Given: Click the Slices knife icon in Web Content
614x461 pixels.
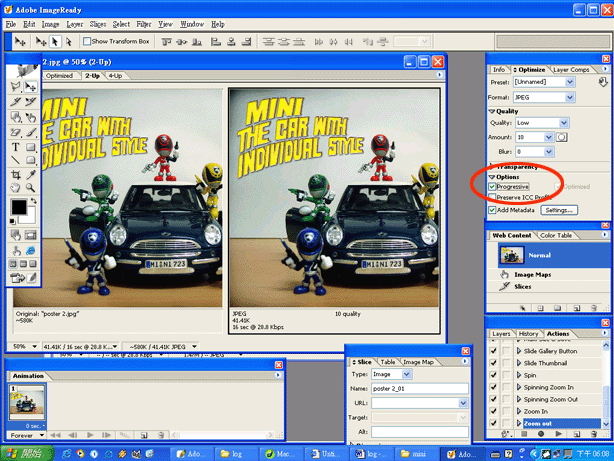Looking at the screenshot, I should 504,286.
